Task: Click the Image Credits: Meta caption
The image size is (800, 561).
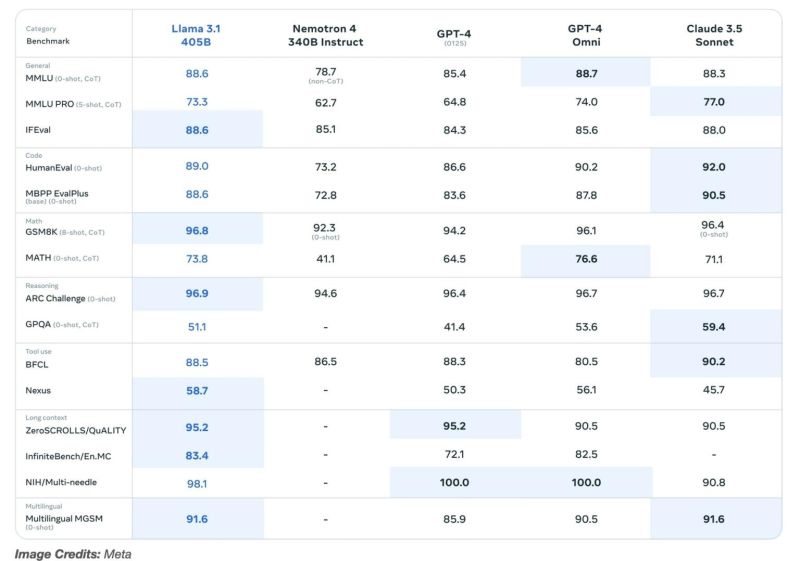Action: 73,553
